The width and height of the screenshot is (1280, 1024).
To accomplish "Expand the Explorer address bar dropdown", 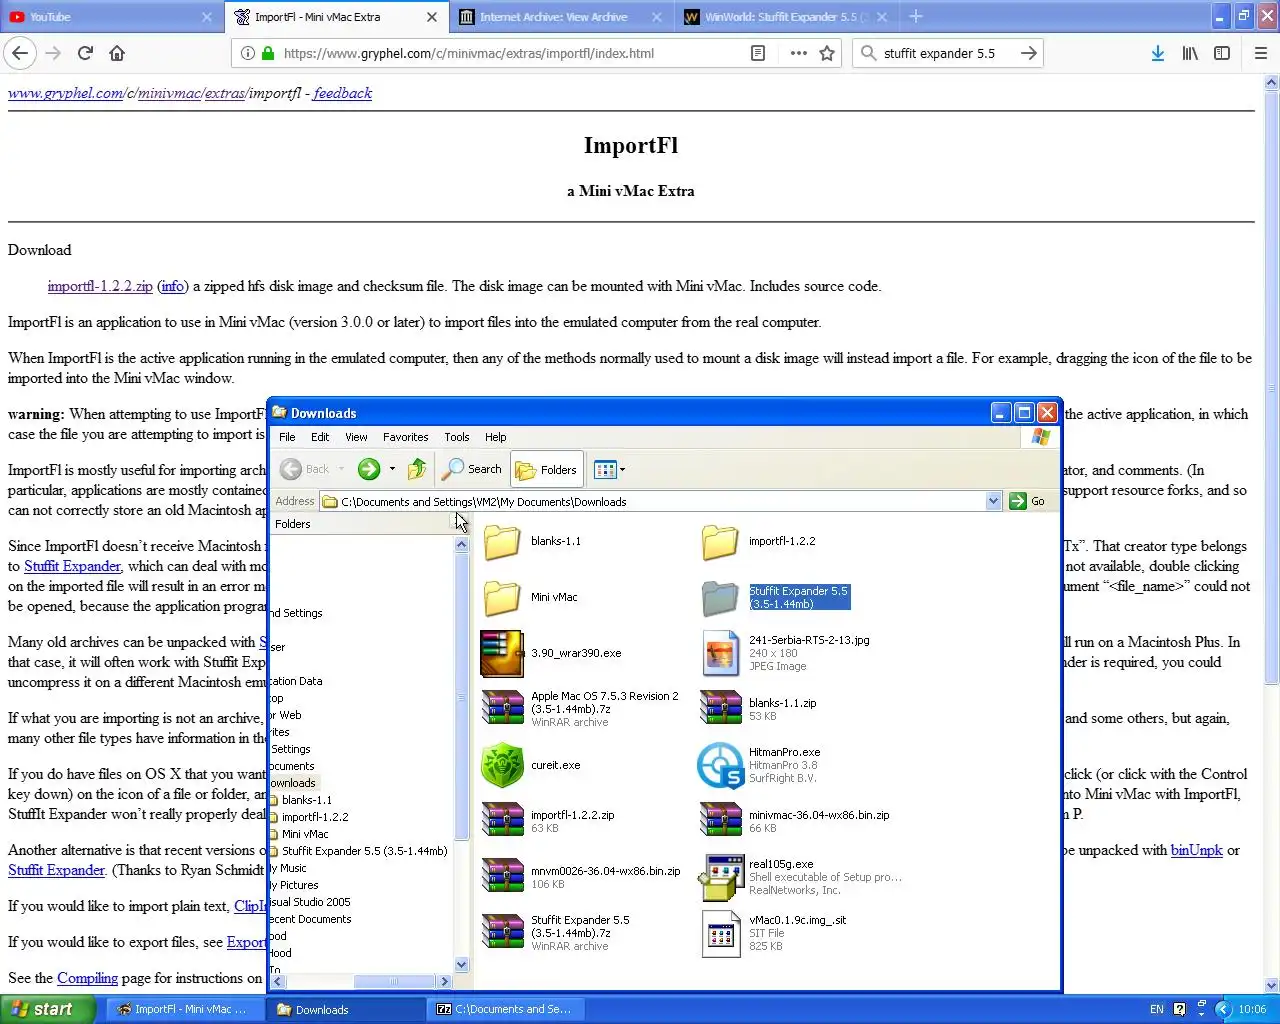I will (x=993, y=501).
